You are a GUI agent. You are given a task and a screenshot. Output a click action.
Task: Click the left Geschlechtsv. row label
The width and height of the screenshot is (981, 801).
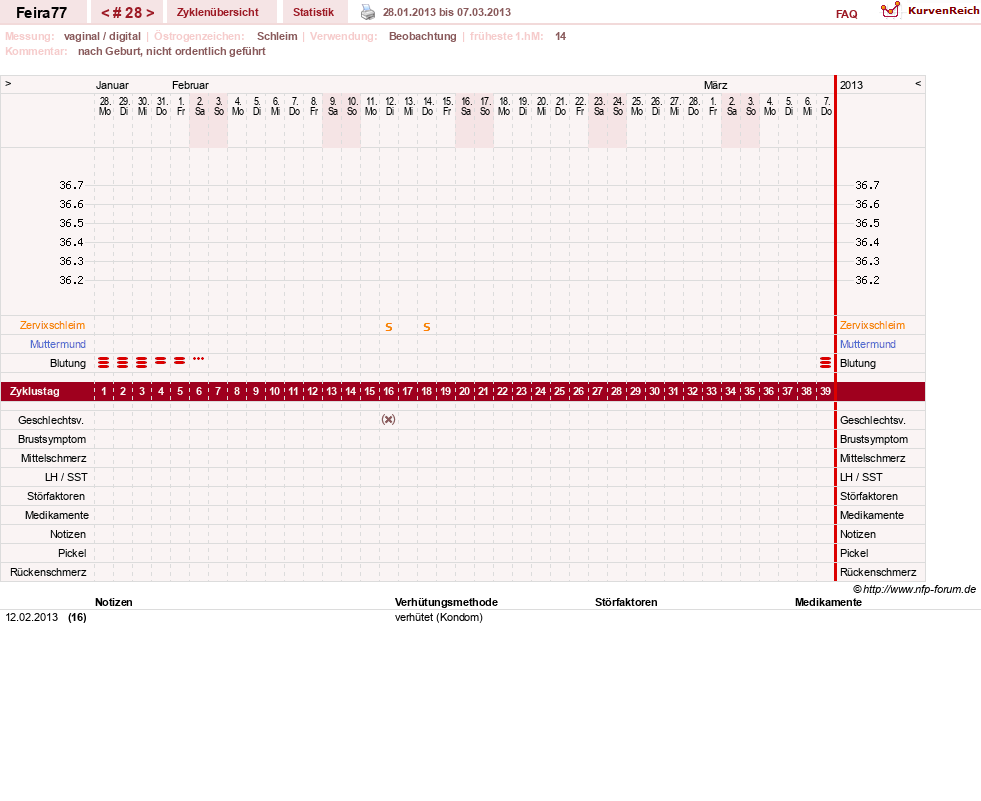coord(51,421)
